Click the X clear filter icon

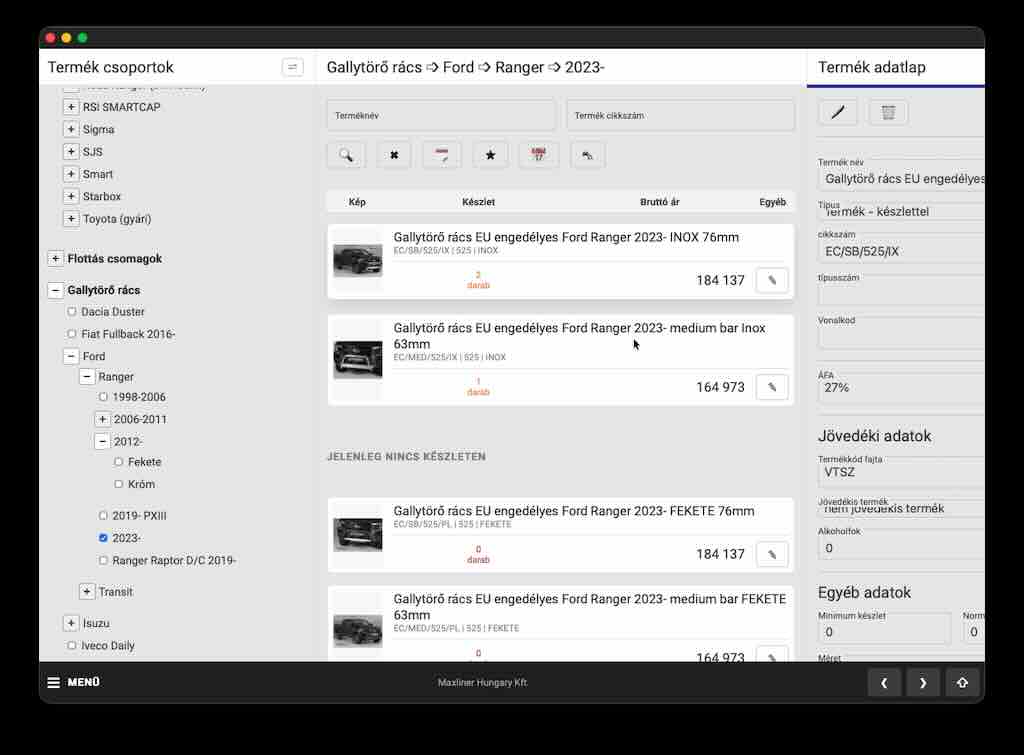[x=394, y=155]
